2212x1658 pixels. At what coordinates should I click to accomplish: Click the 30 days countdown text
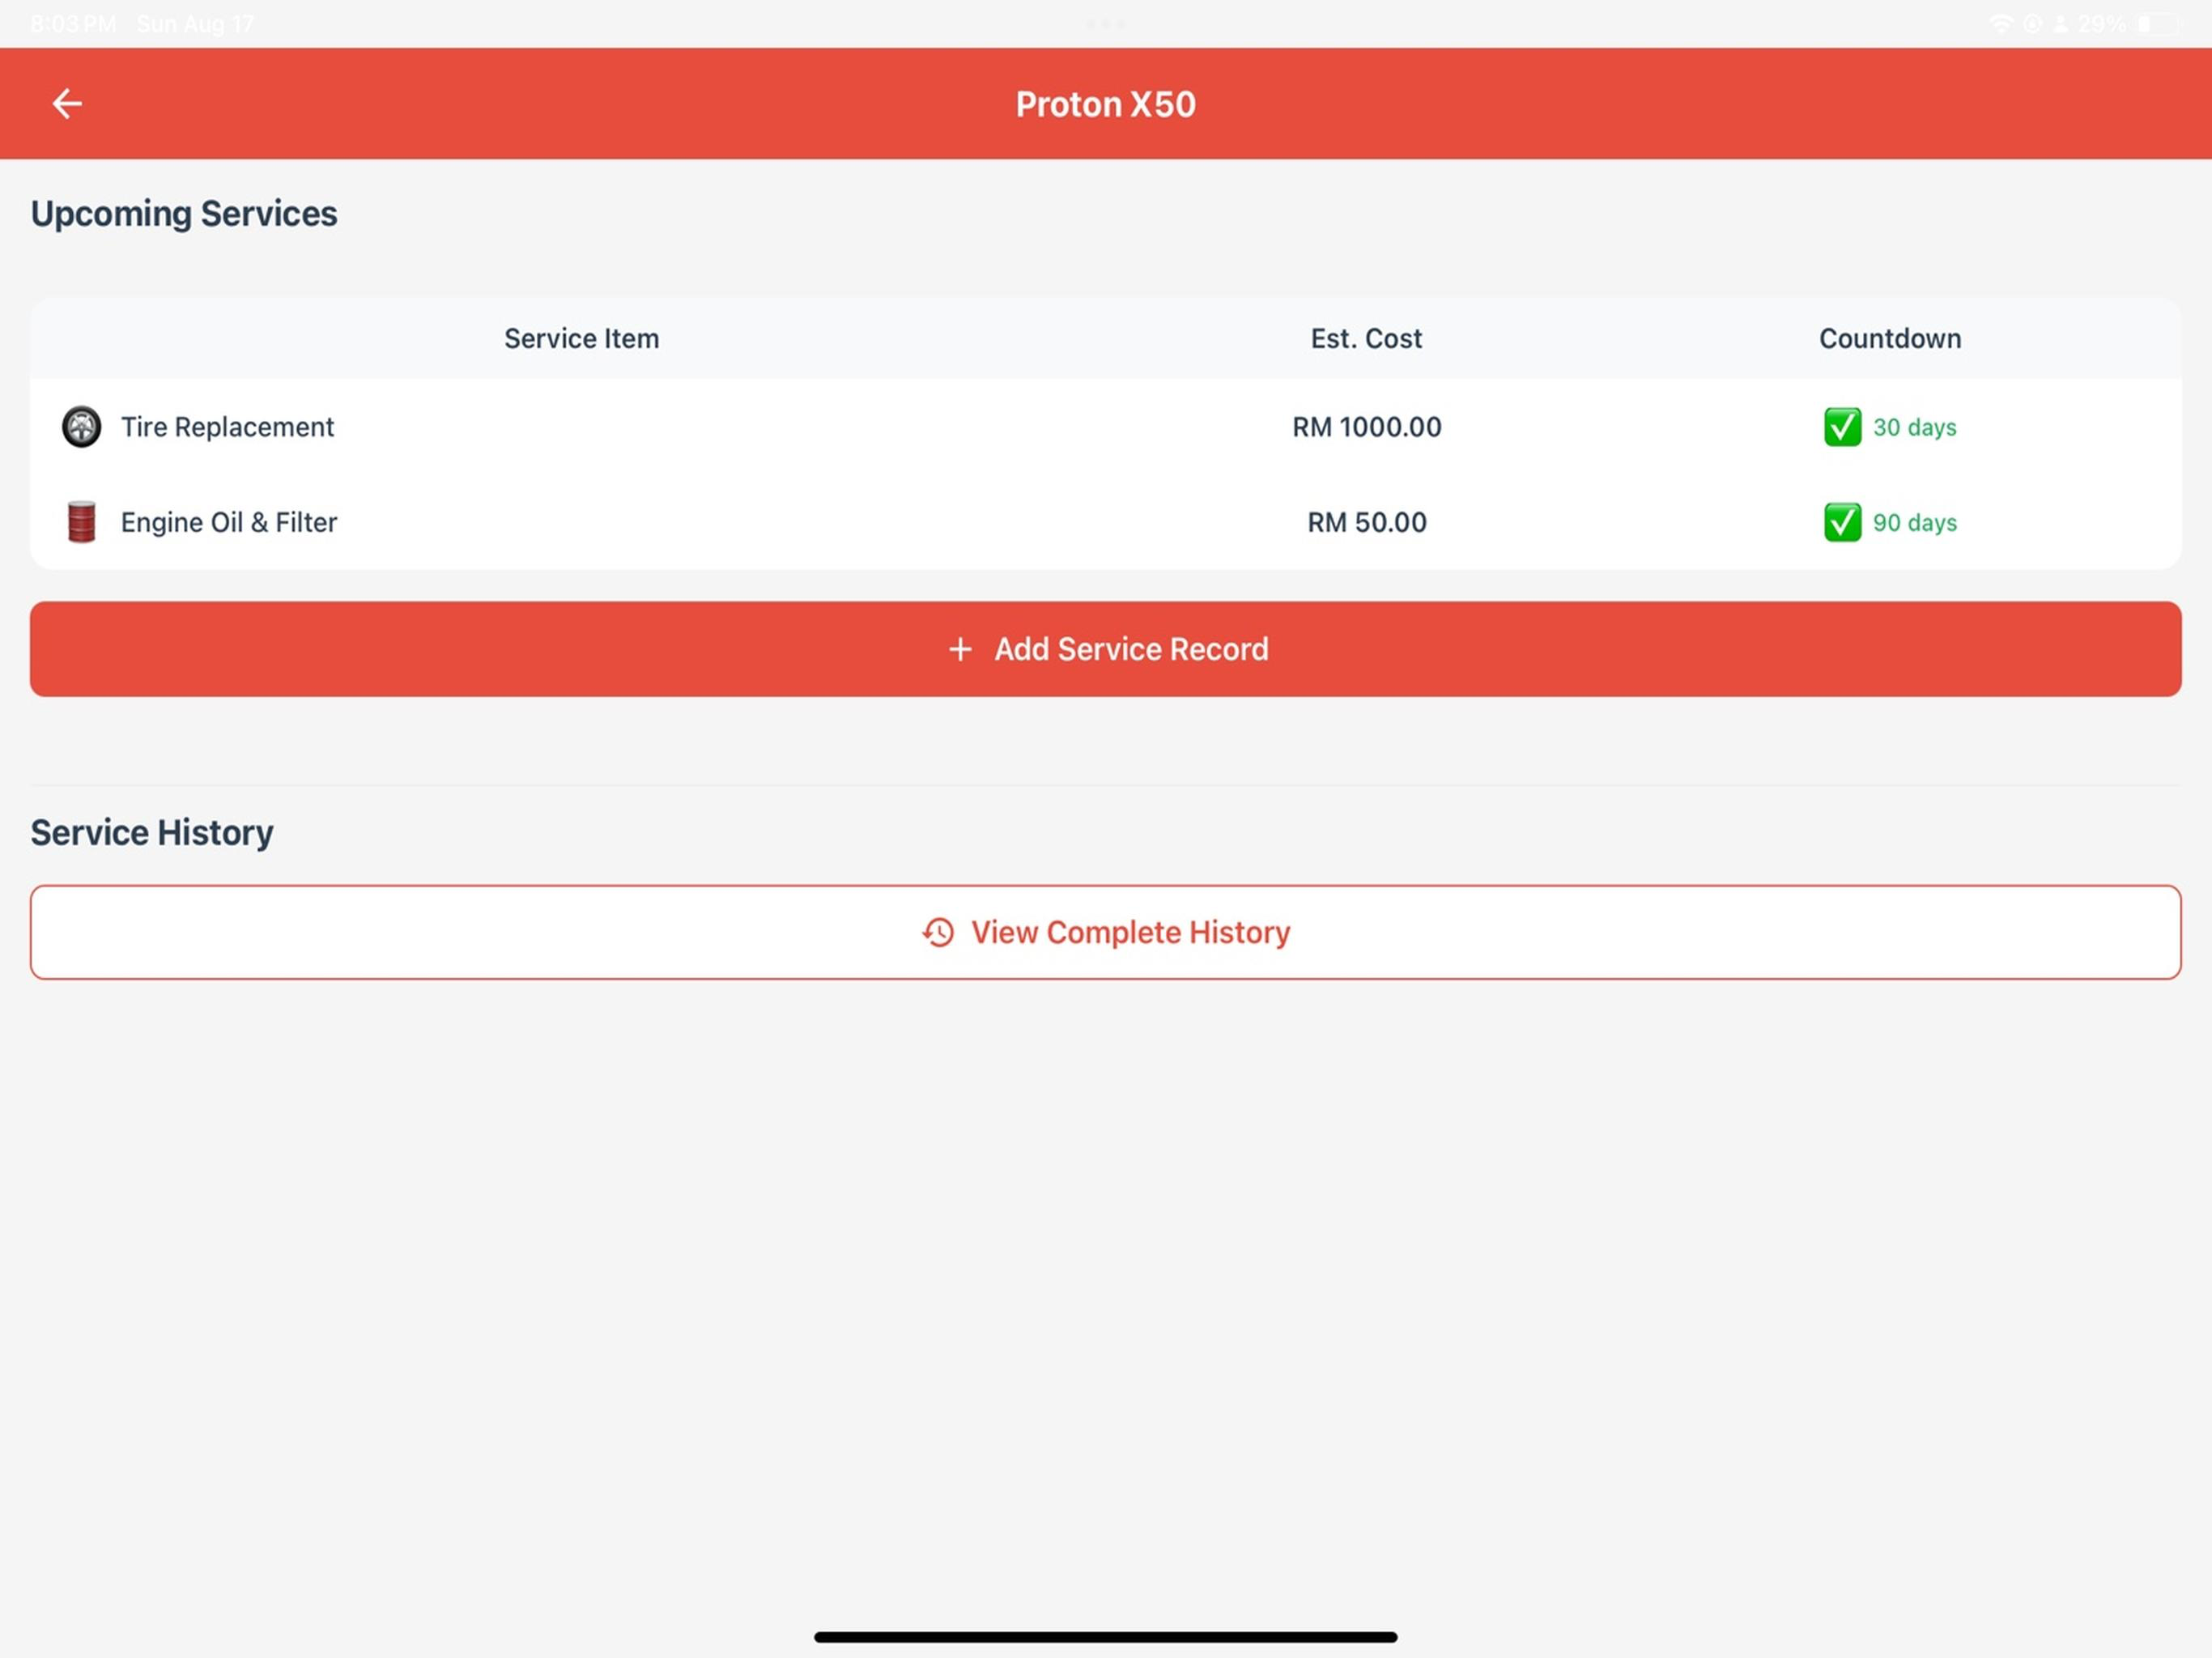[1915, 427]
